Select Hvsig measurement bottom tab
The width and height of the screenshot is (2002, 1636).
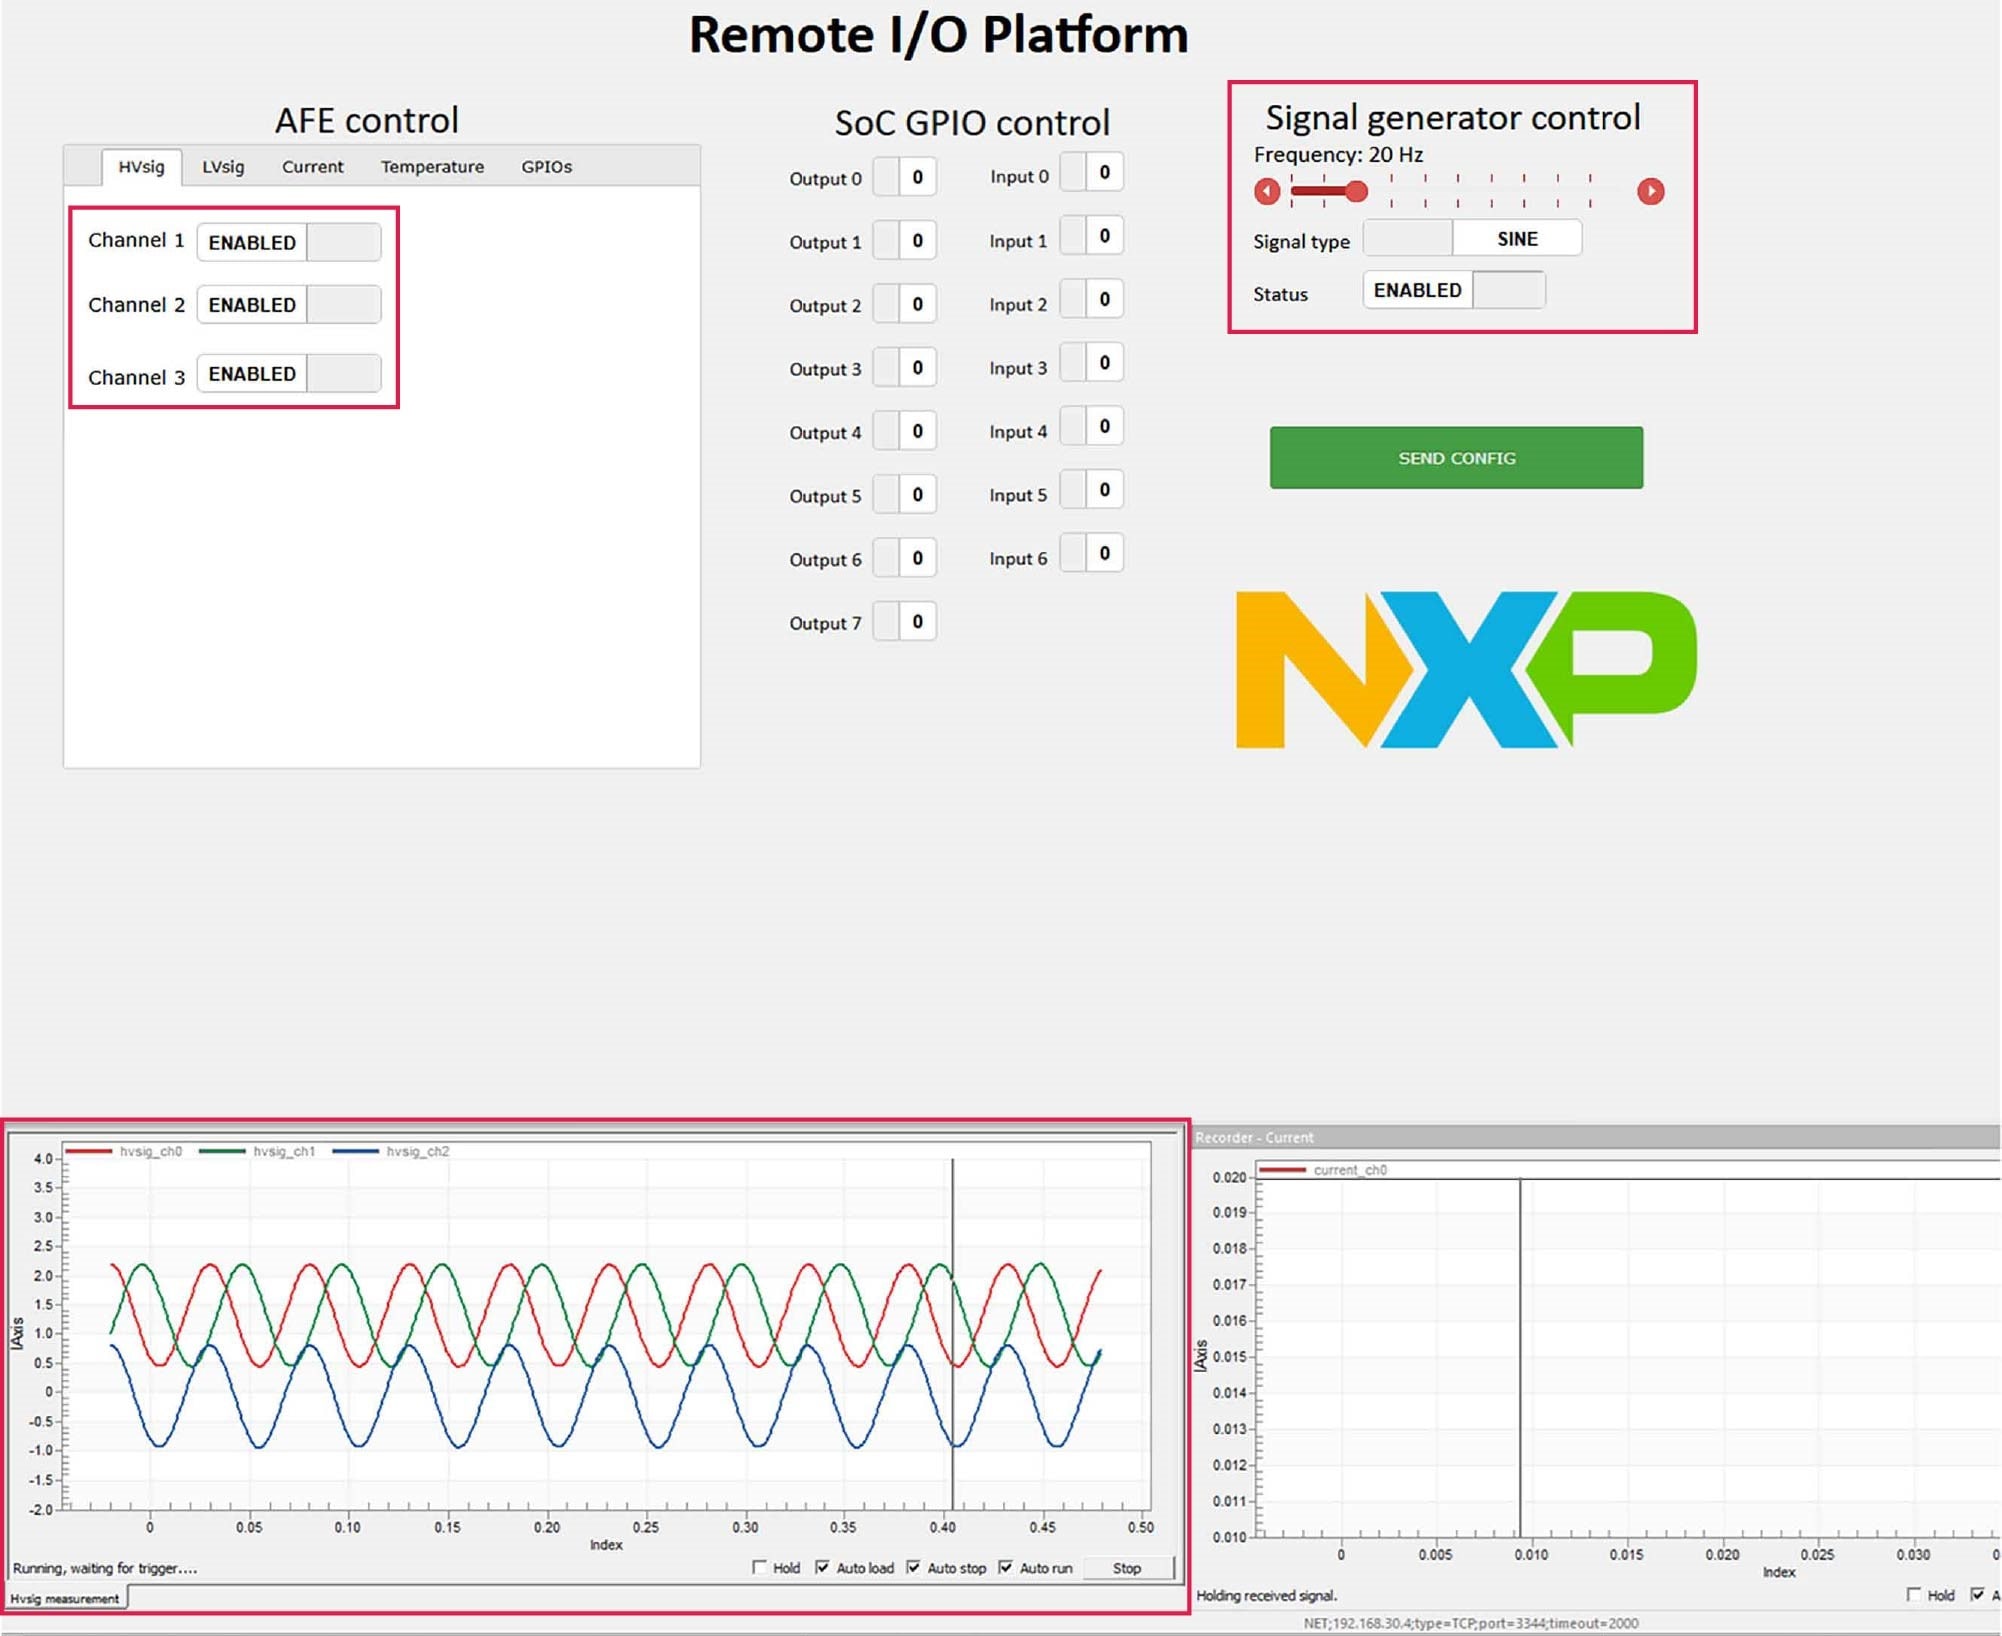pos(65,1599)
